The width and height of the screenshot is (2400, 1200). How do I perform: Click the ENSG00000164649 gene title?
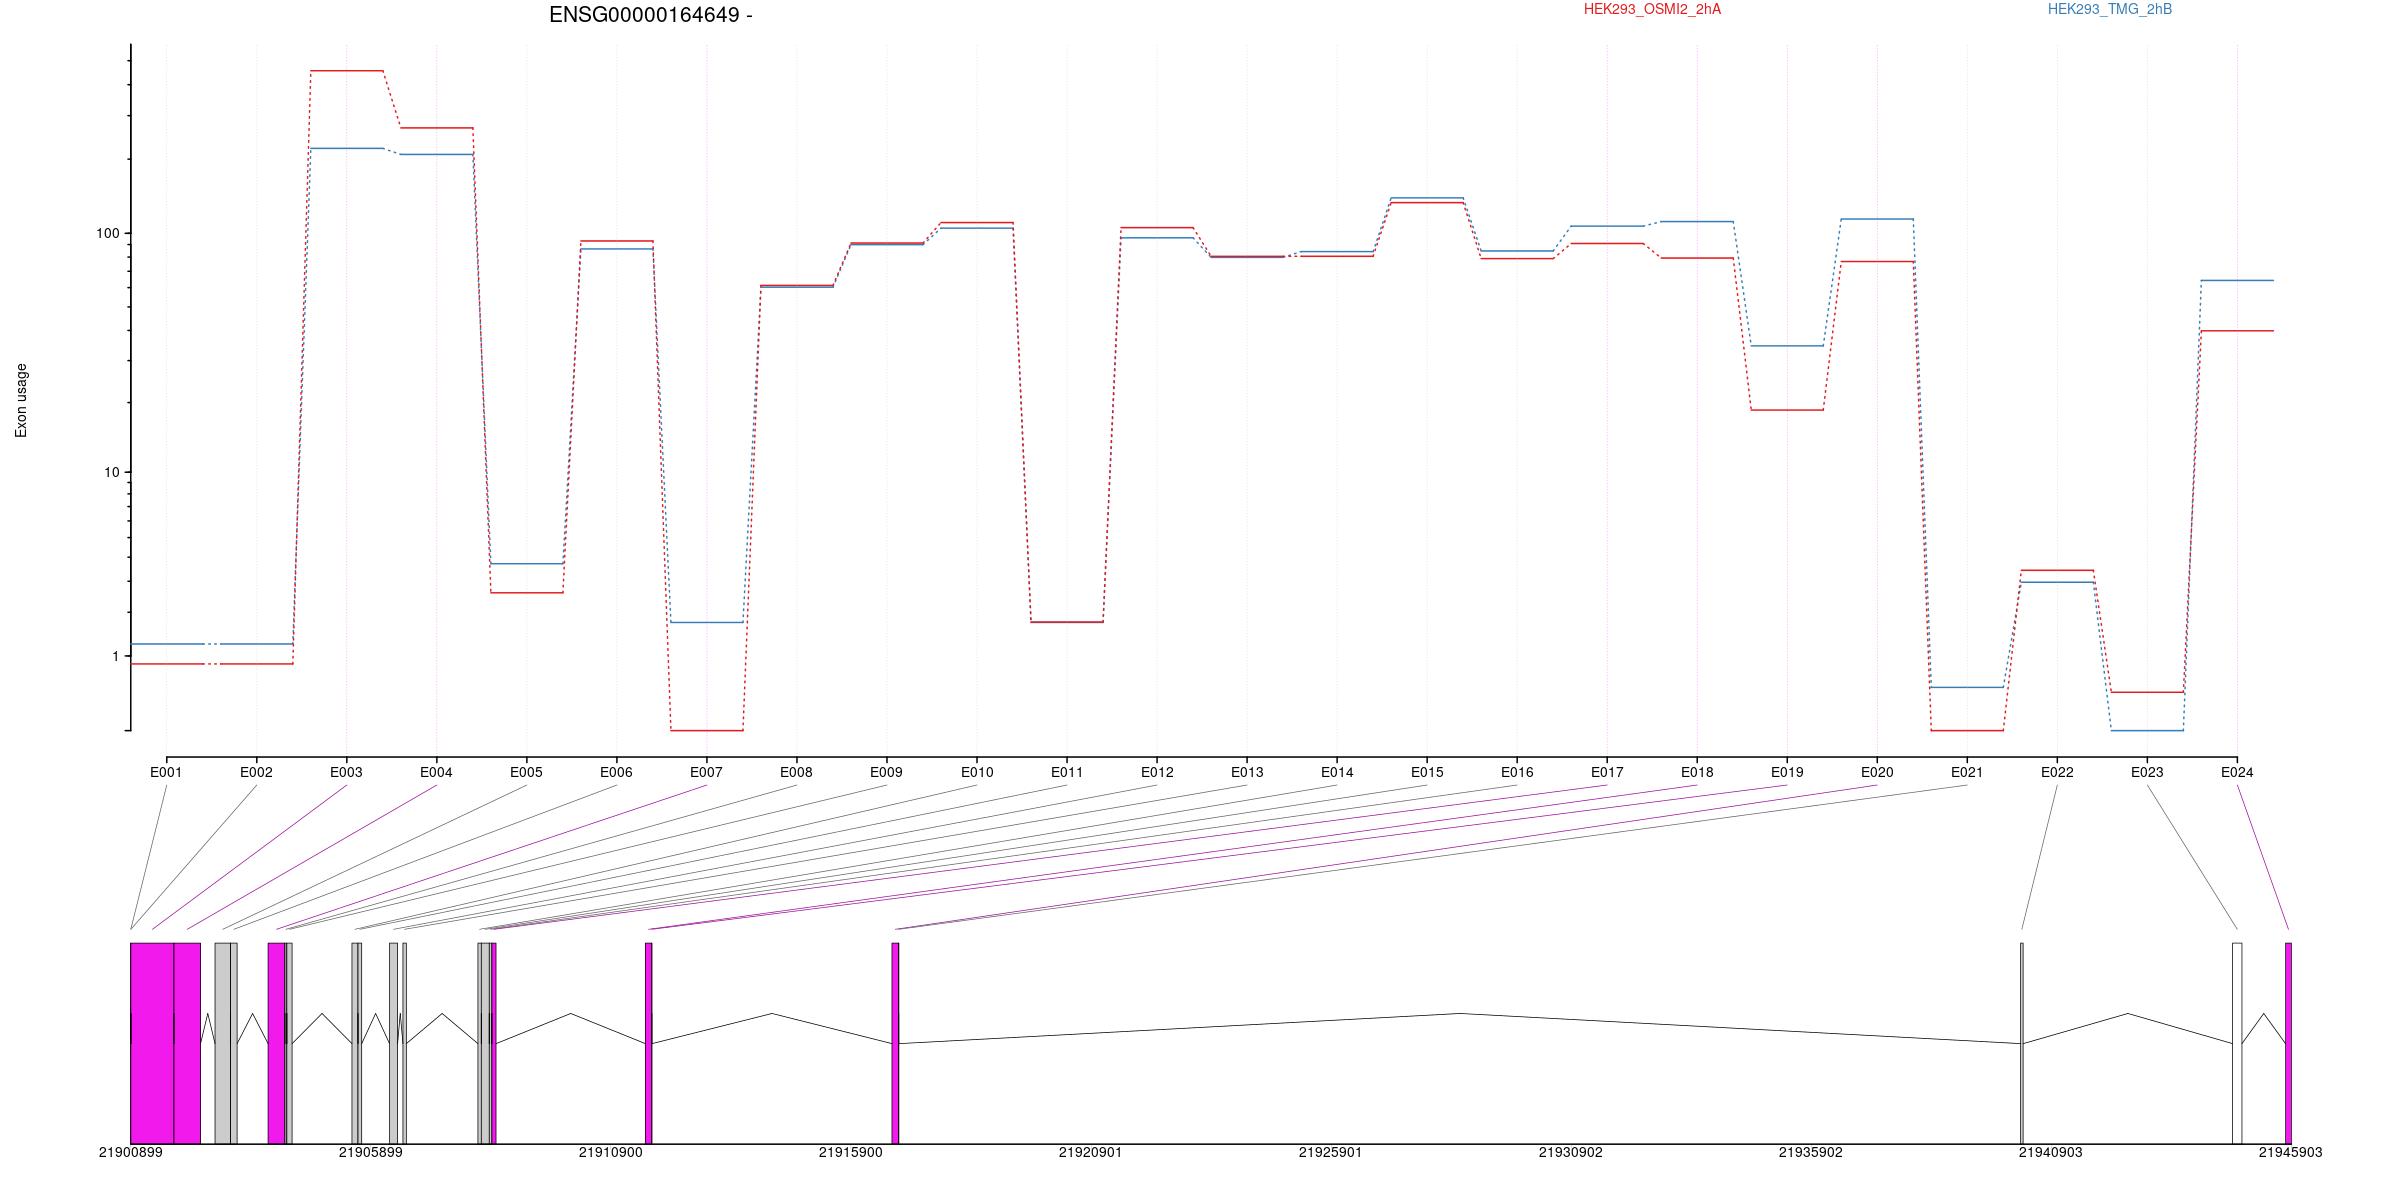(x=651, y=15)
